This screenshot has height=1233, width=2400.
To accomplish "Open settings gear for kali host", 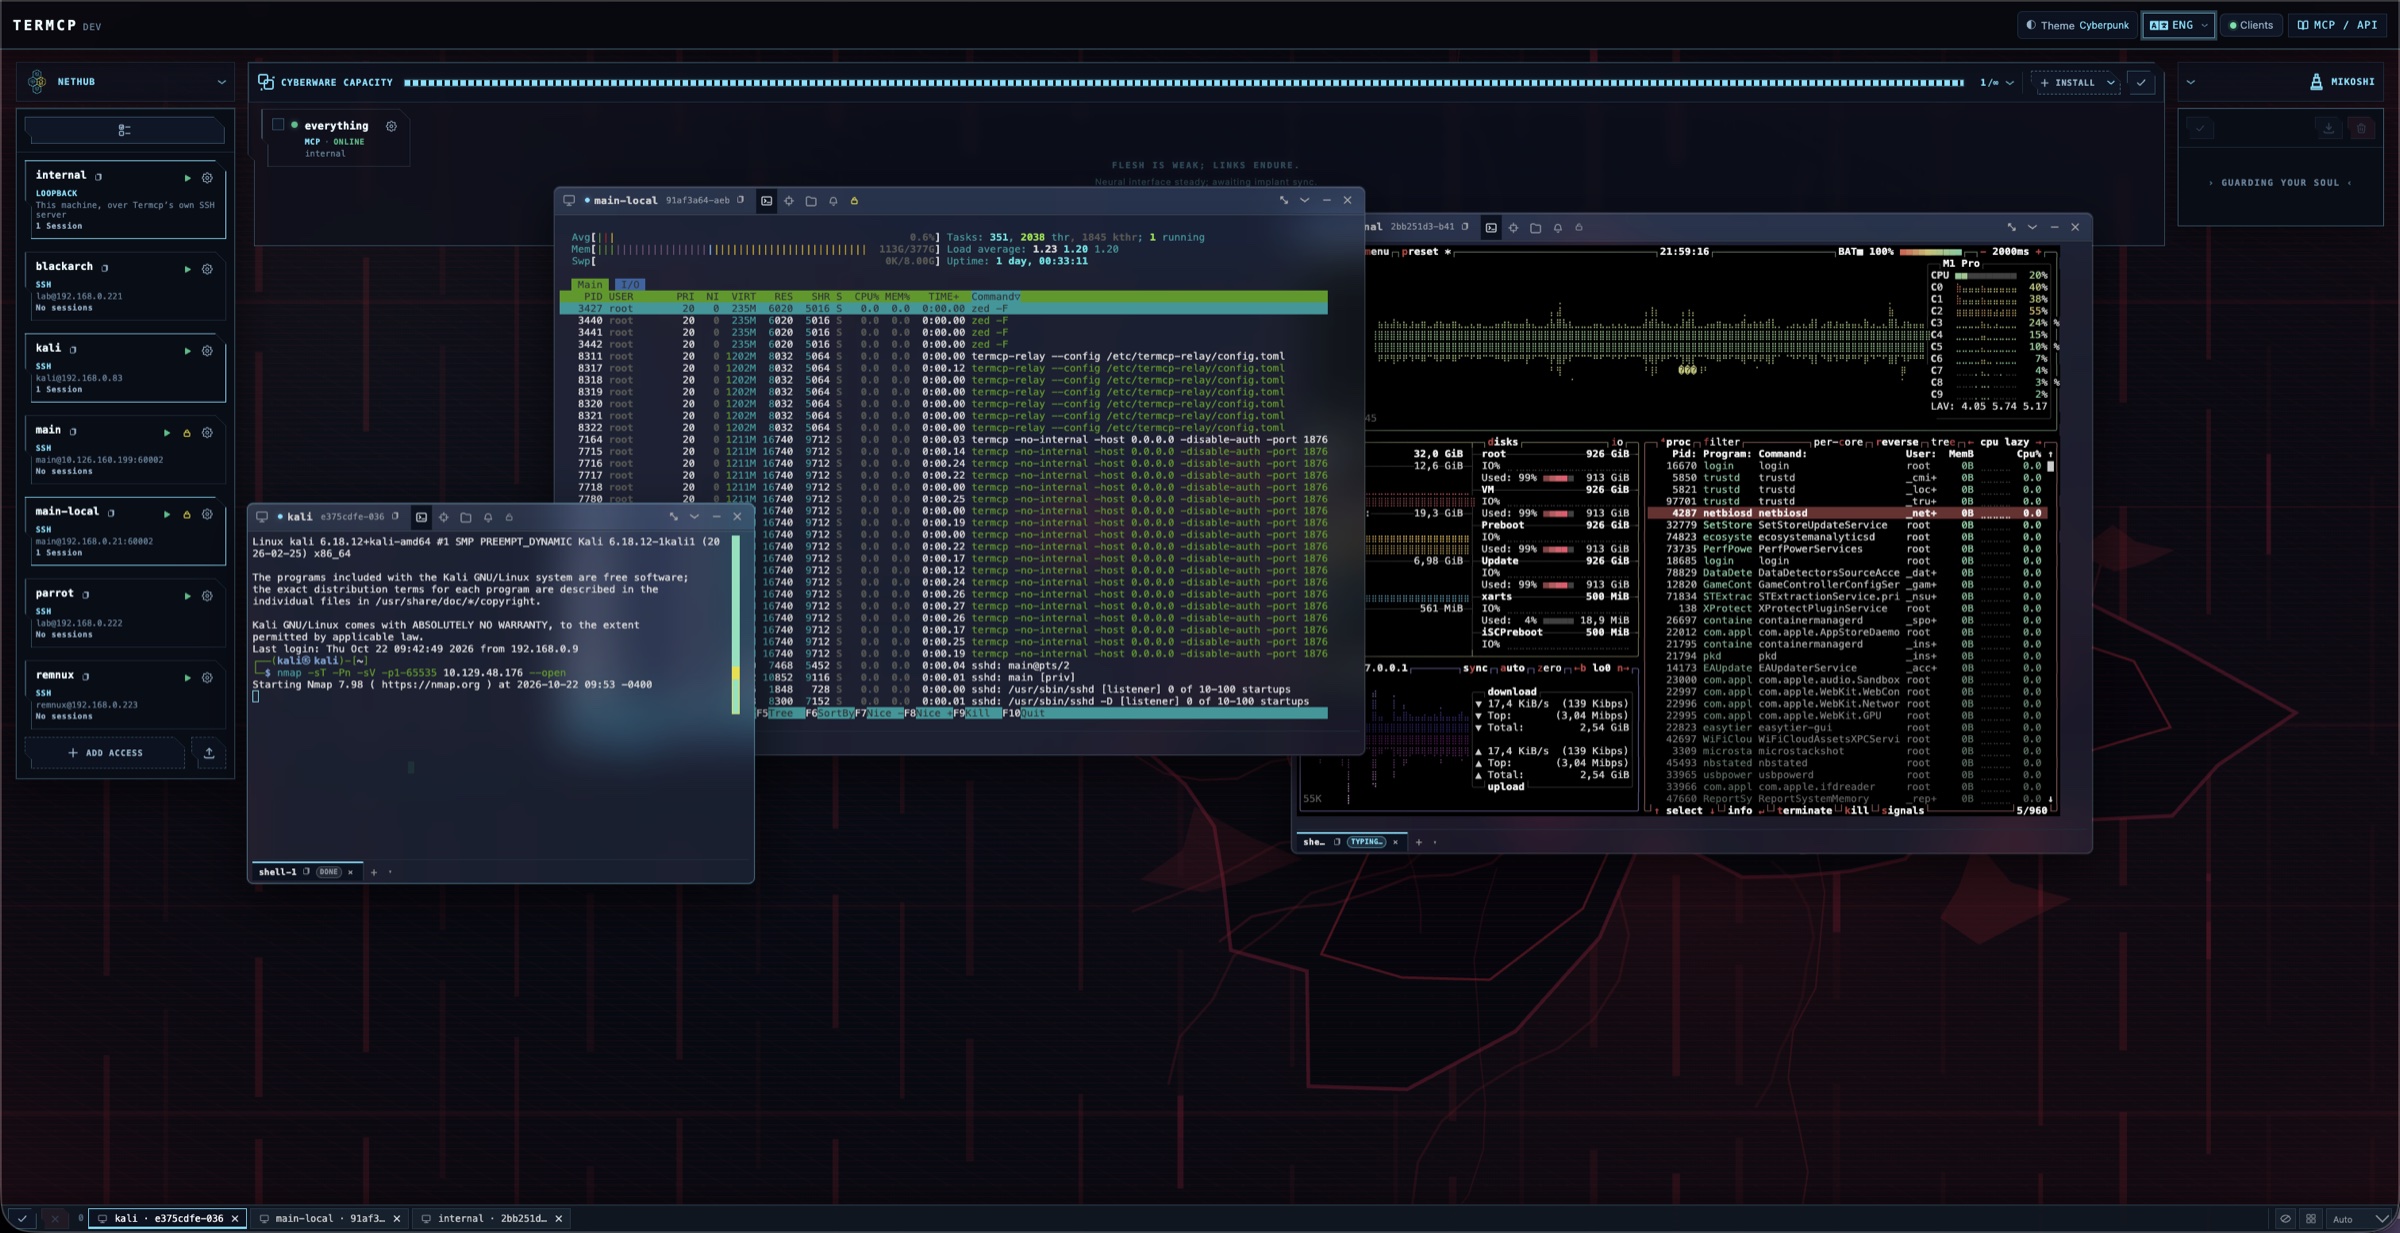I will (x=207, y=351).
